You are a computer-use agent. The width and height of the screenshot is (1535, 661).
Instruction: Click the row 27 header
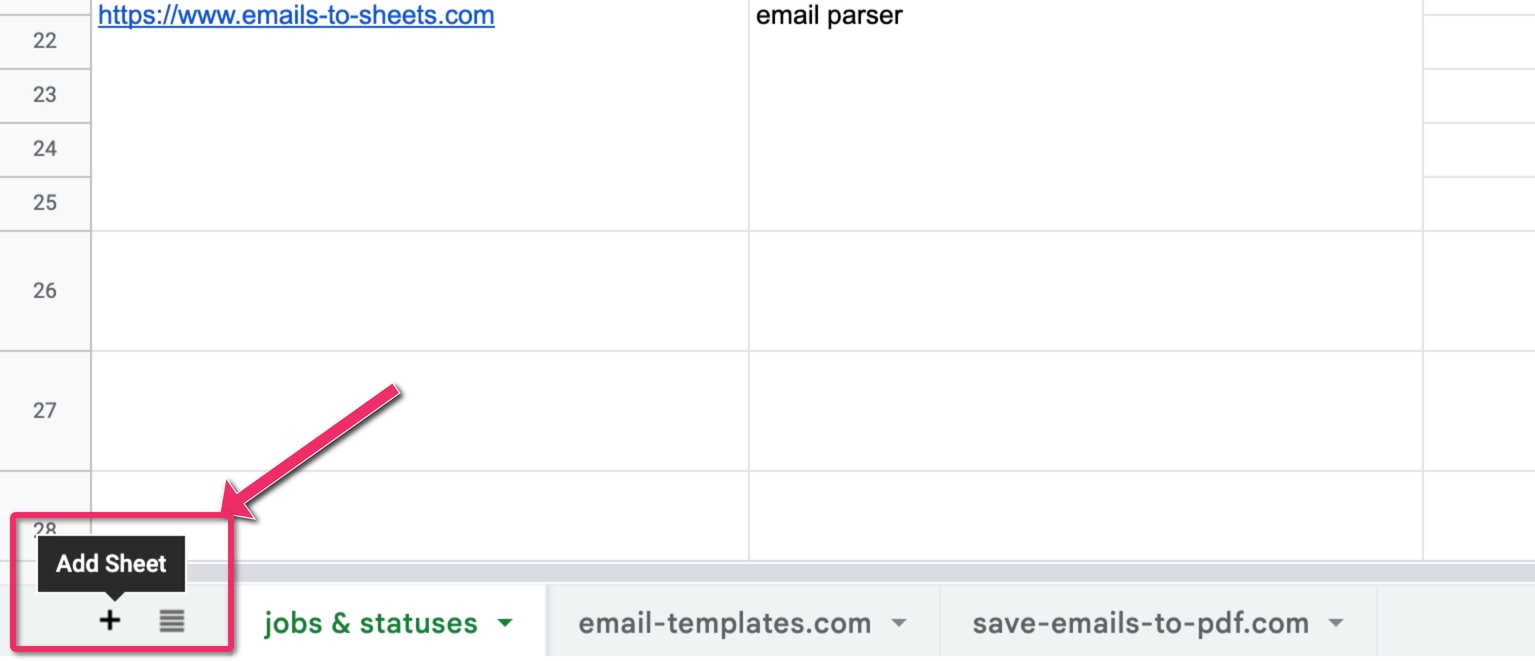[x=45, y=410]
